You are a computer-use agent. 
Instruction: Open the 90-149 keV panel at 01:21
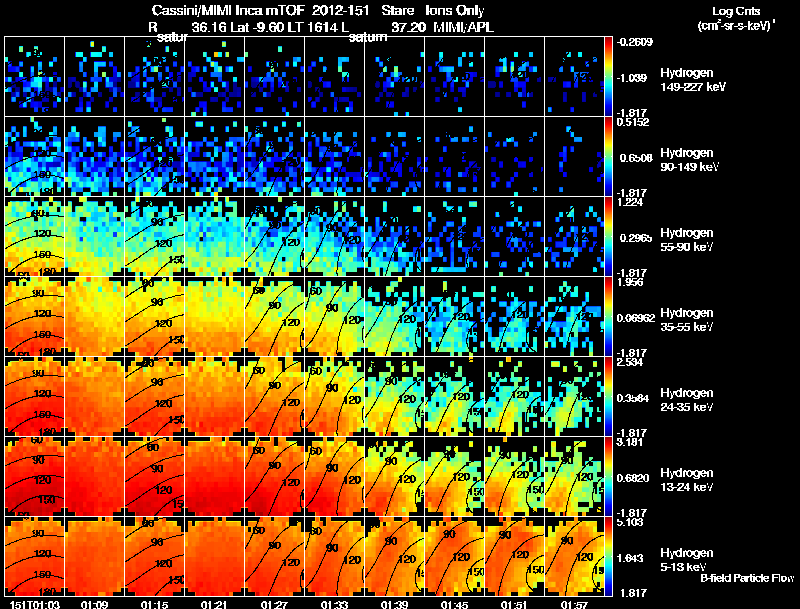(x=215, y=157)
